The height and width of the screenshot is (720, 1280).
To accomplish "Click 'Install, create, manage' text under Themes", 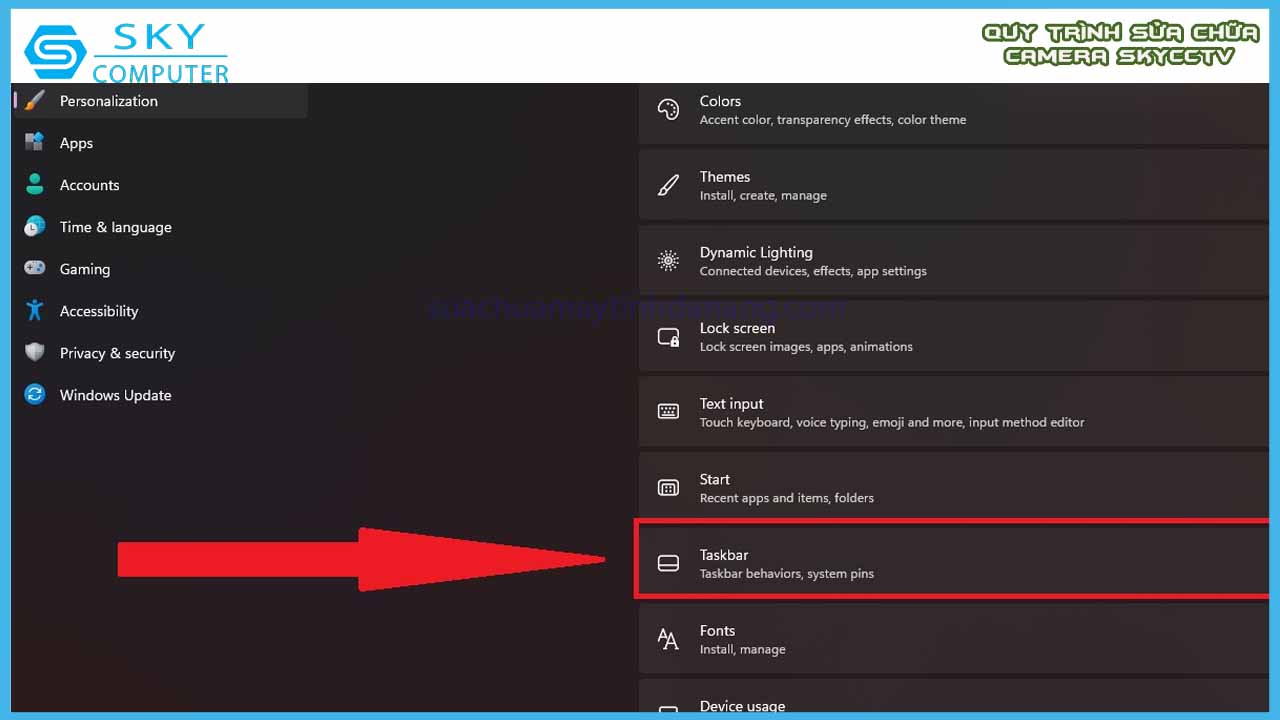I will [x=763, y=196].
